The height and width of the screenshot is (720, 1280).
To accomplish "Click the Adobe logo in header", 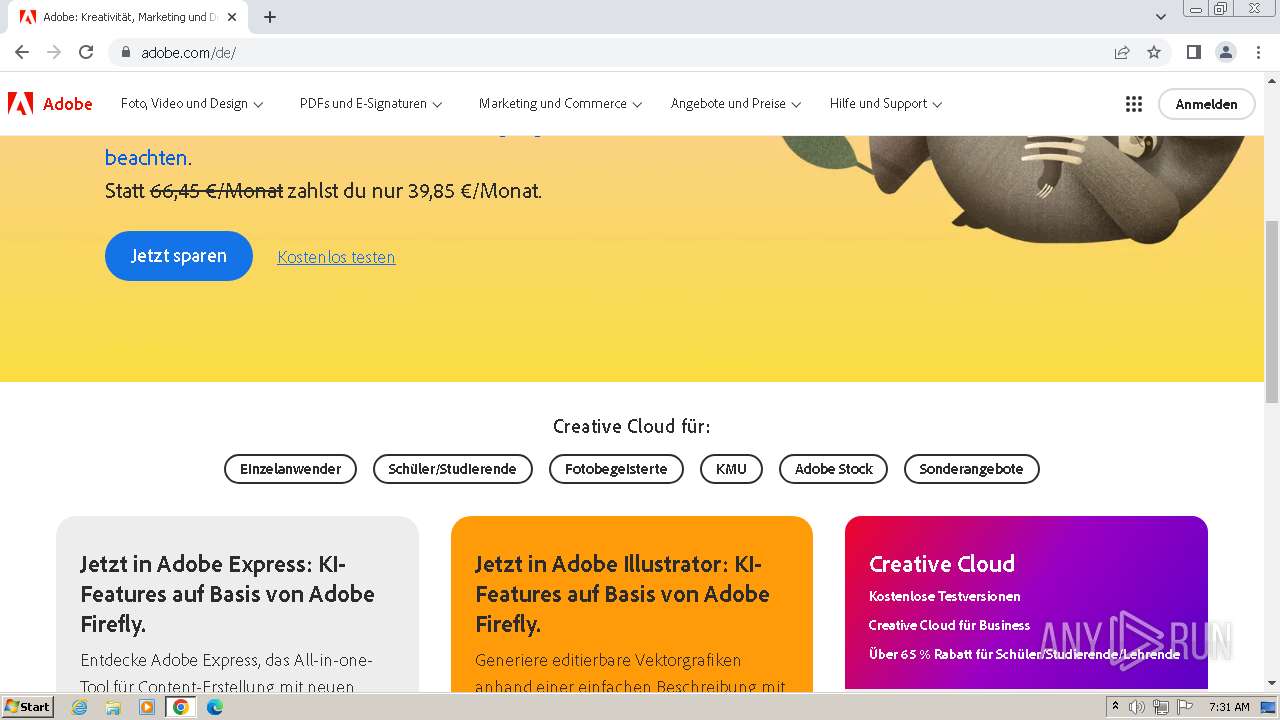I will click(50, 103).
